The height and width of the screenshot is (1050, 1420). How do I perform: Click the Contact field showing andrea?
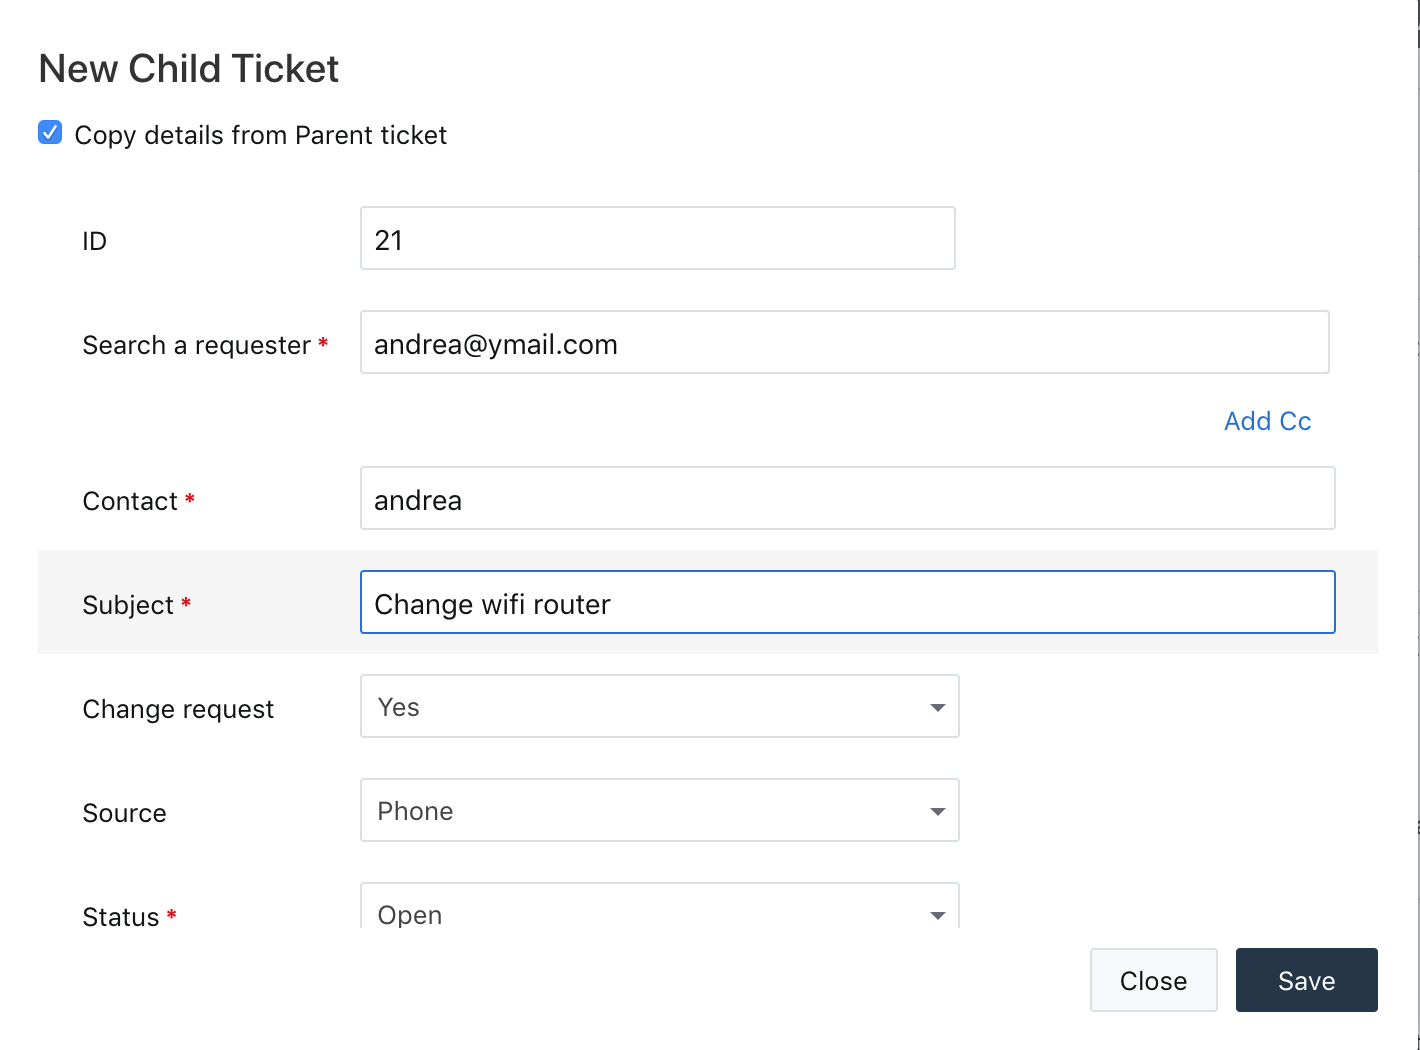pyautogui.click(x=847, y=498)
